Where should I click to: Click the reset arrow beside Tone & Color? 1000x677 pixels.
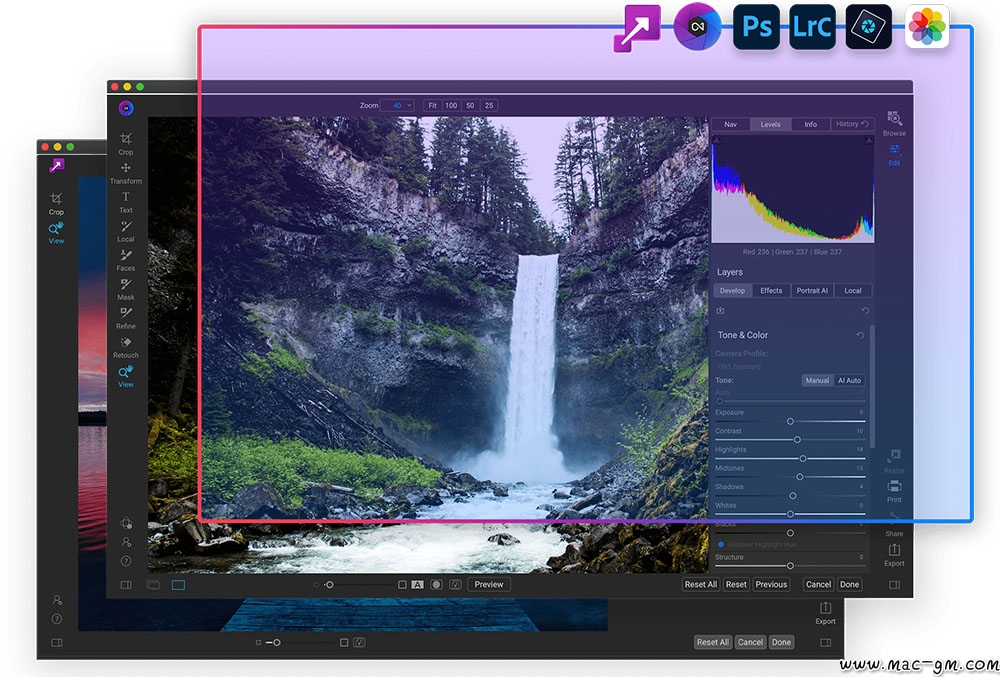pos(860,335)
